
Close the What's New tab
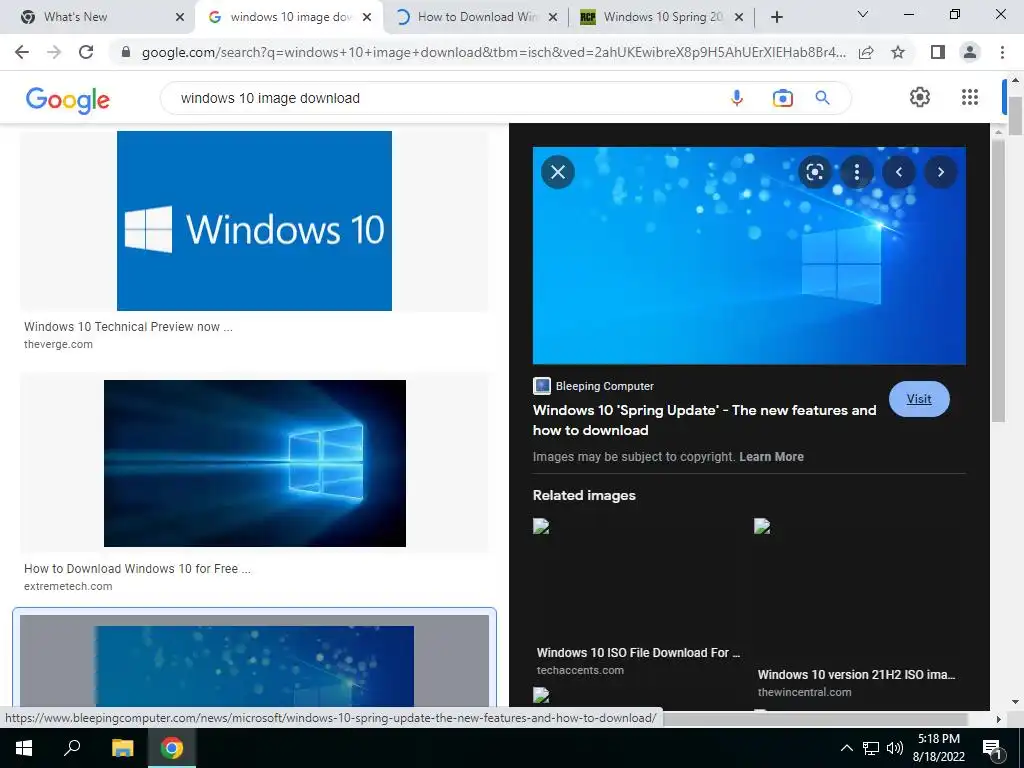pyautogui.click(x=180, y=17)
